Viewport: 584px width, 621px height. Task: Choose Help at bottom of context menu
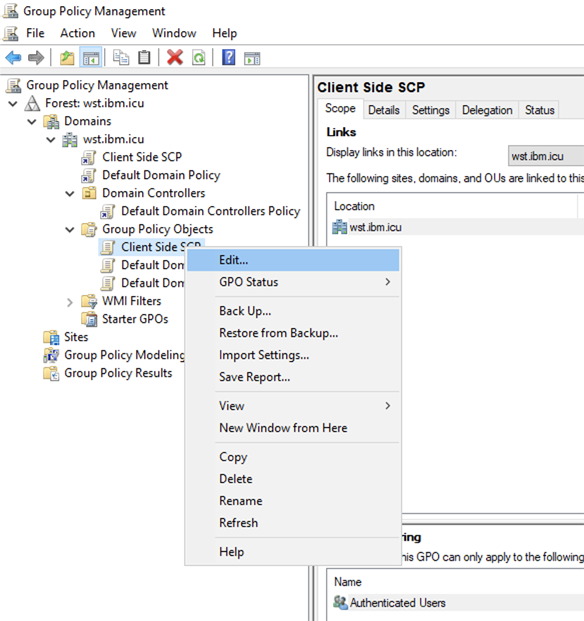(293, 552)
